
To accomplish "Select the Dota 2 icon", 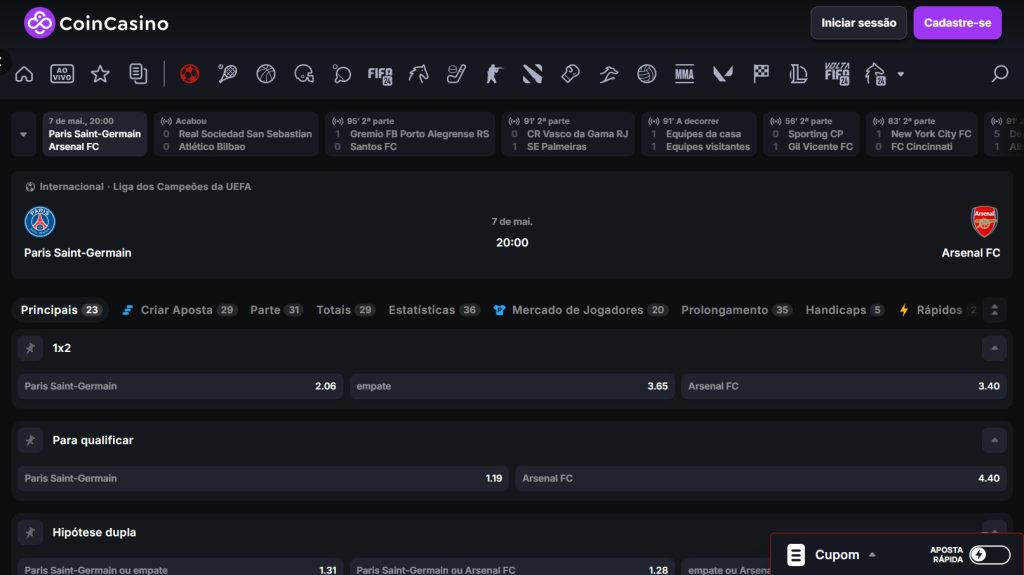I will pos(532,74).
